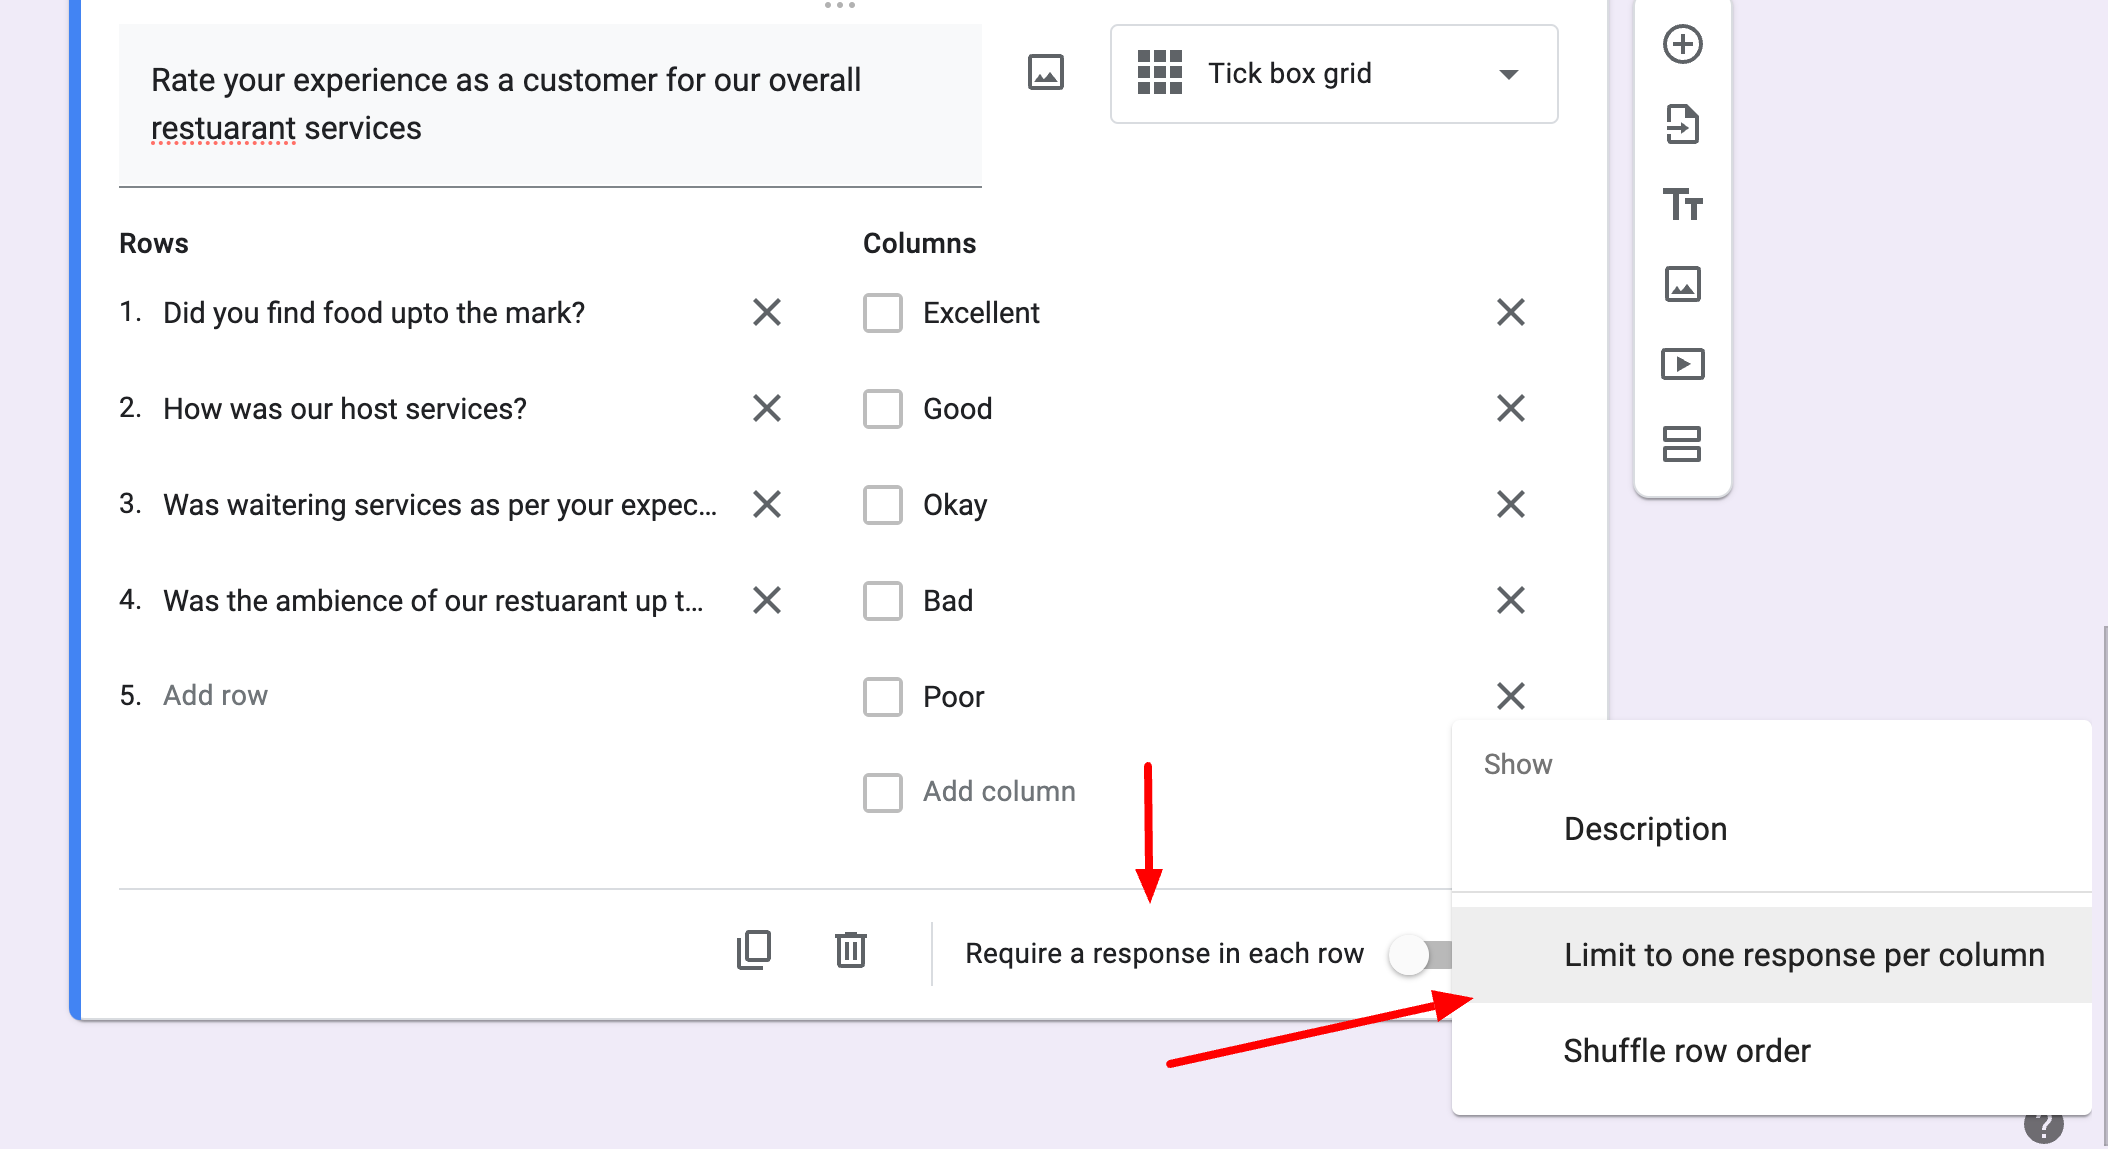Open the Tick box grid type dropdown

(x=1331, y=74)
